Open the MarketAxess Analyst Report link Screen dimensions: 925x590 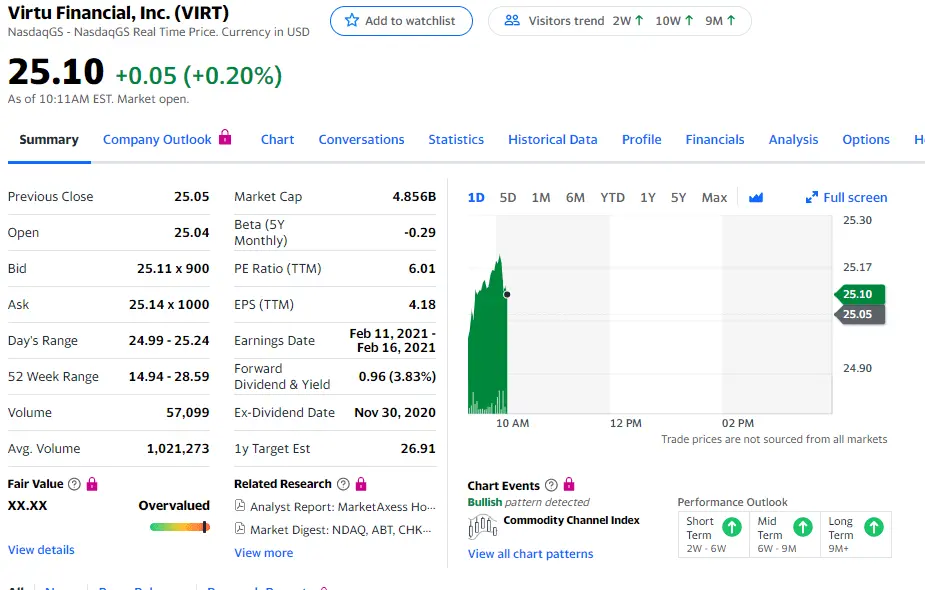pos(335,507)
